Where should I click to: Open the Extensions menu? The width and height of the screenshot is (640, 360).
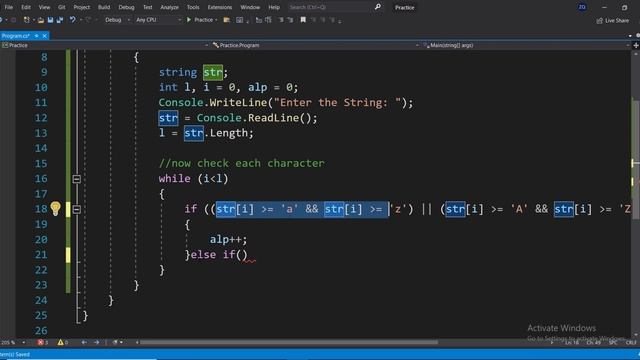[x=220, y=7]
